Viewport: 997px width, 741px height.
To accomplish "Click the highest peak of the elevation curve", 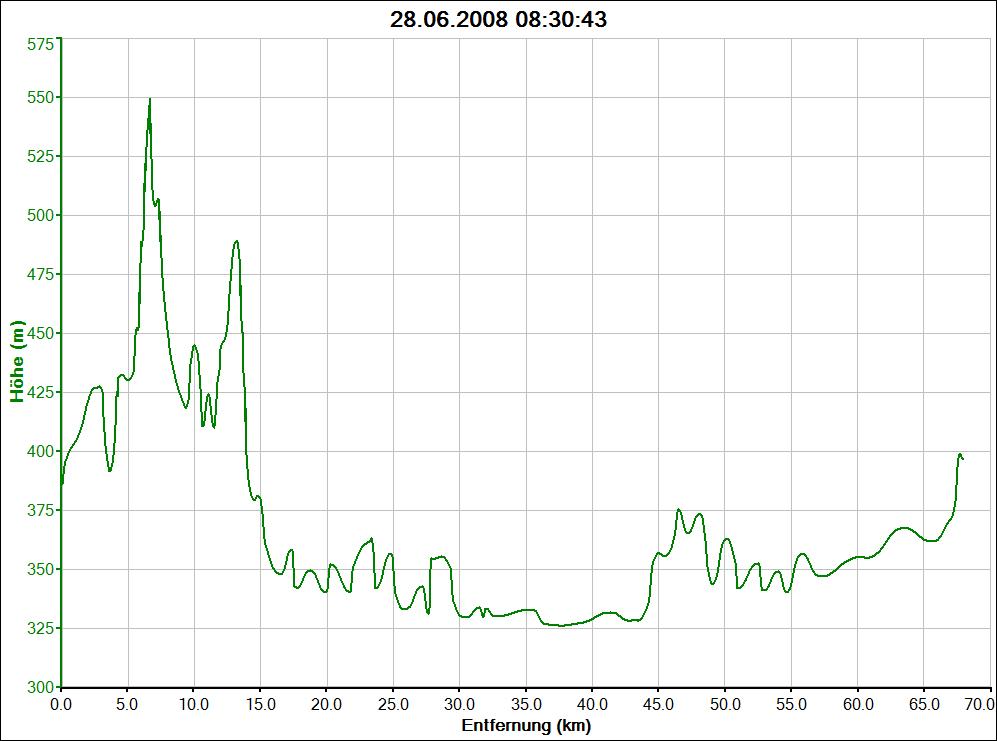I will coord(150,99).
